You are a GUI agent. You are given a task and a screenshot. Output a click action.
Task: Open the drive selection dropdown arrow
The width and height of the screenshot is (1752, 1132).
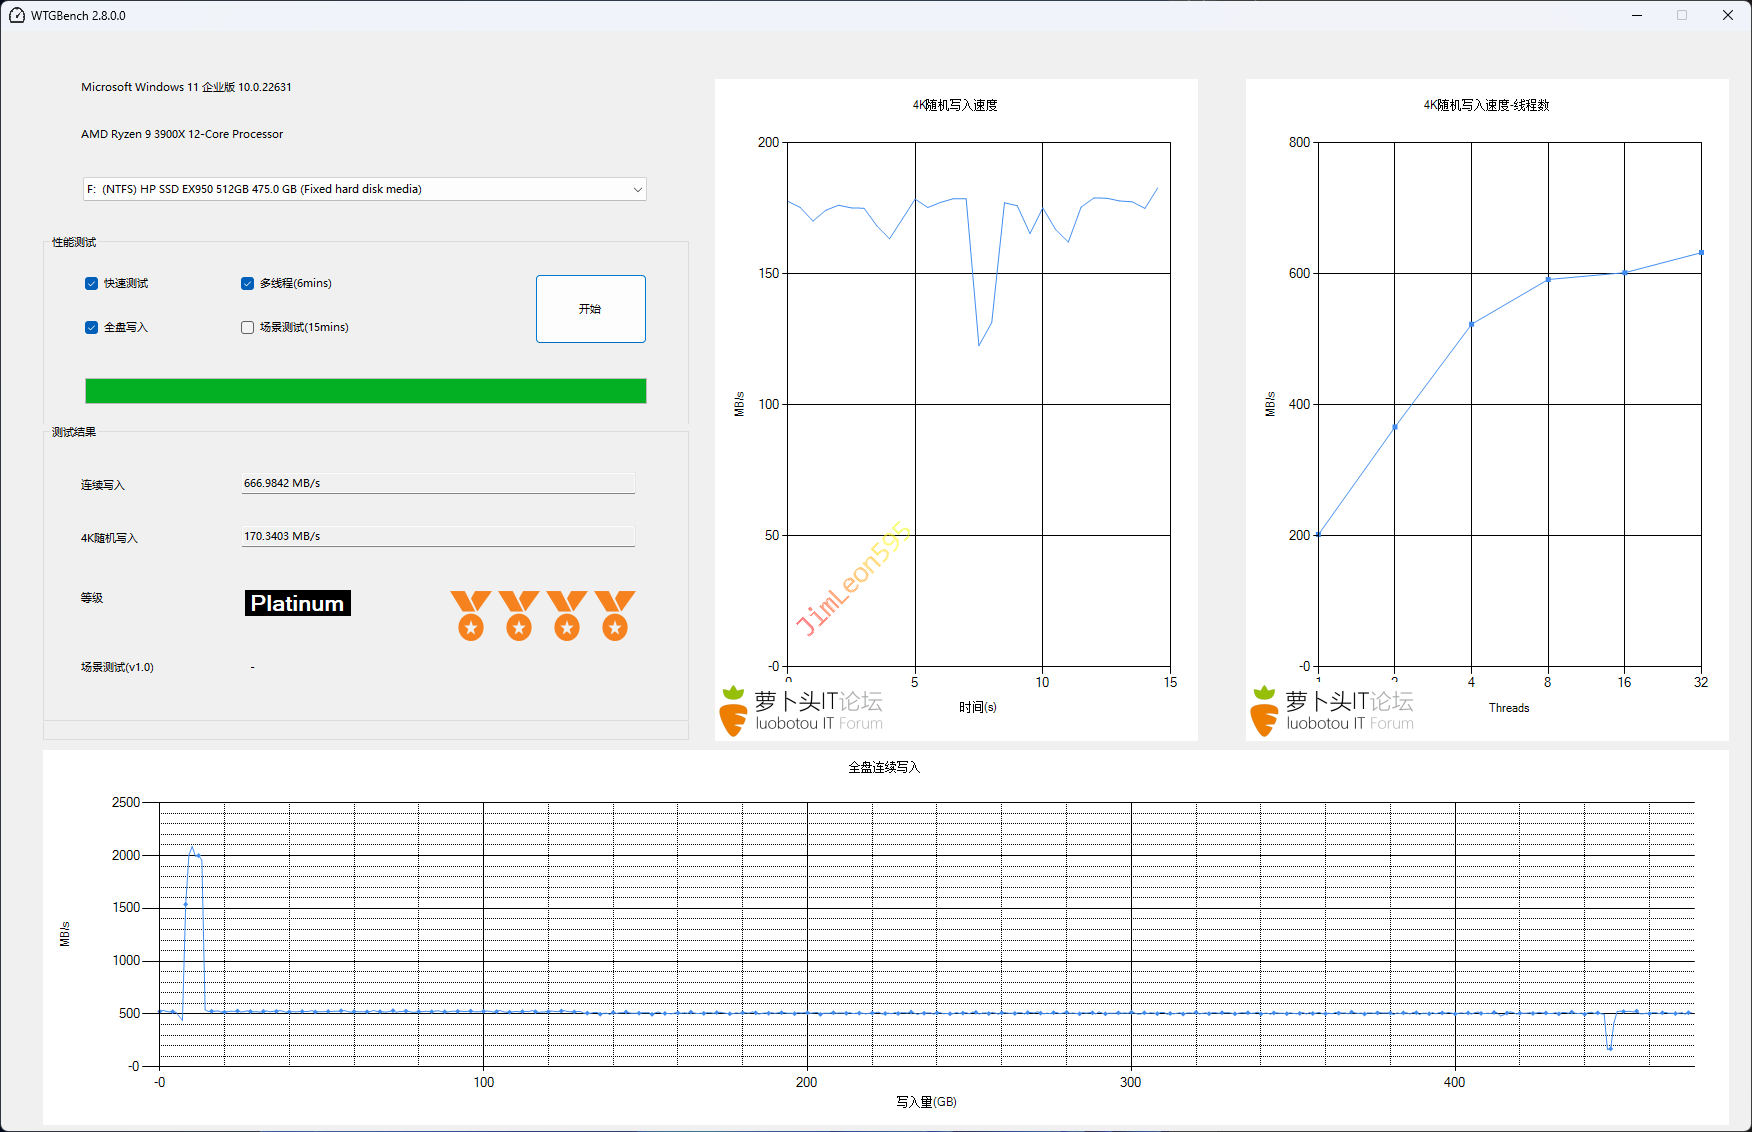tap(637, 190)
